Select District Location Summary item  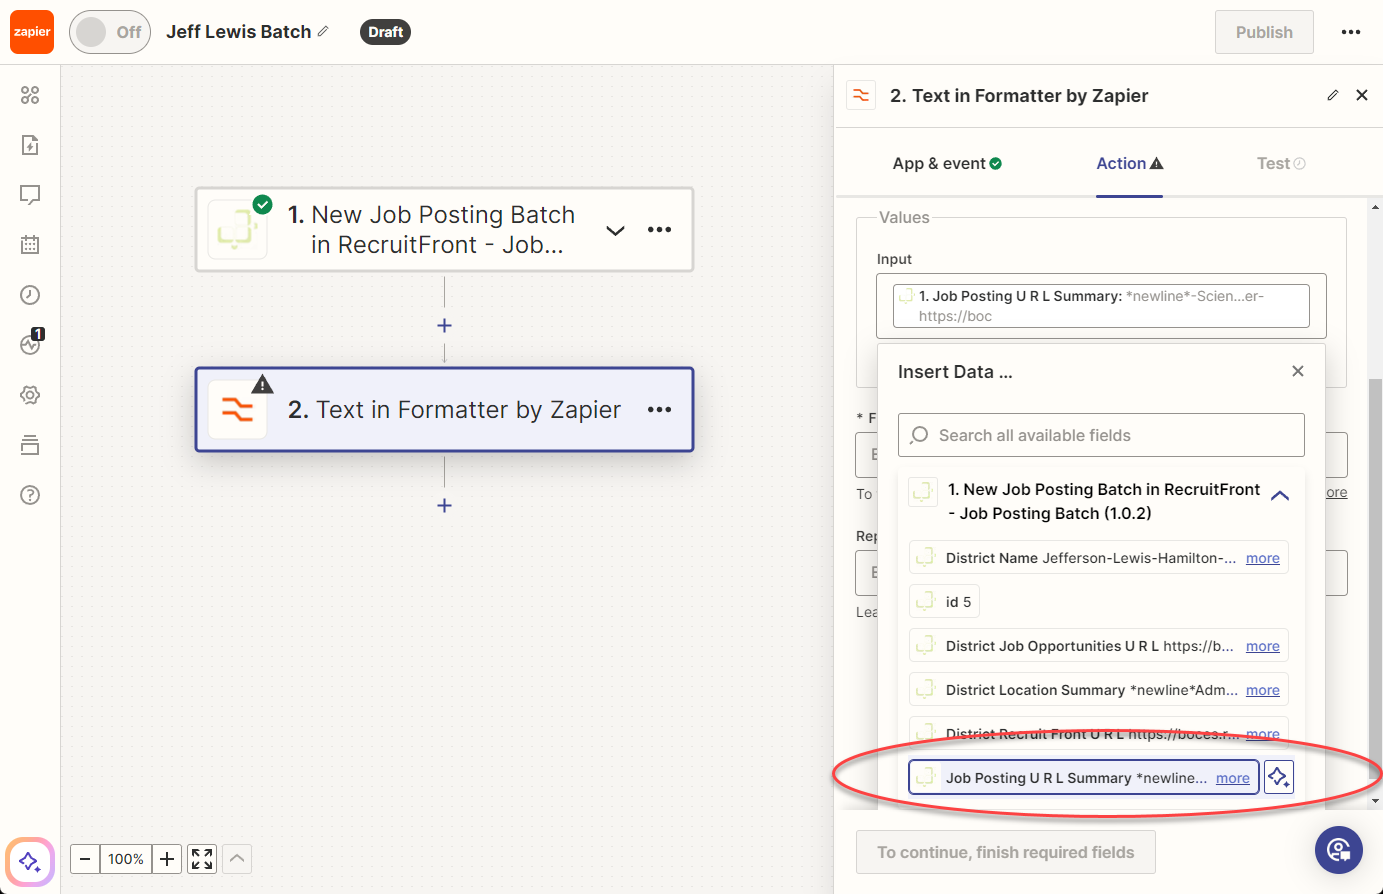[x=1099, y=690]
